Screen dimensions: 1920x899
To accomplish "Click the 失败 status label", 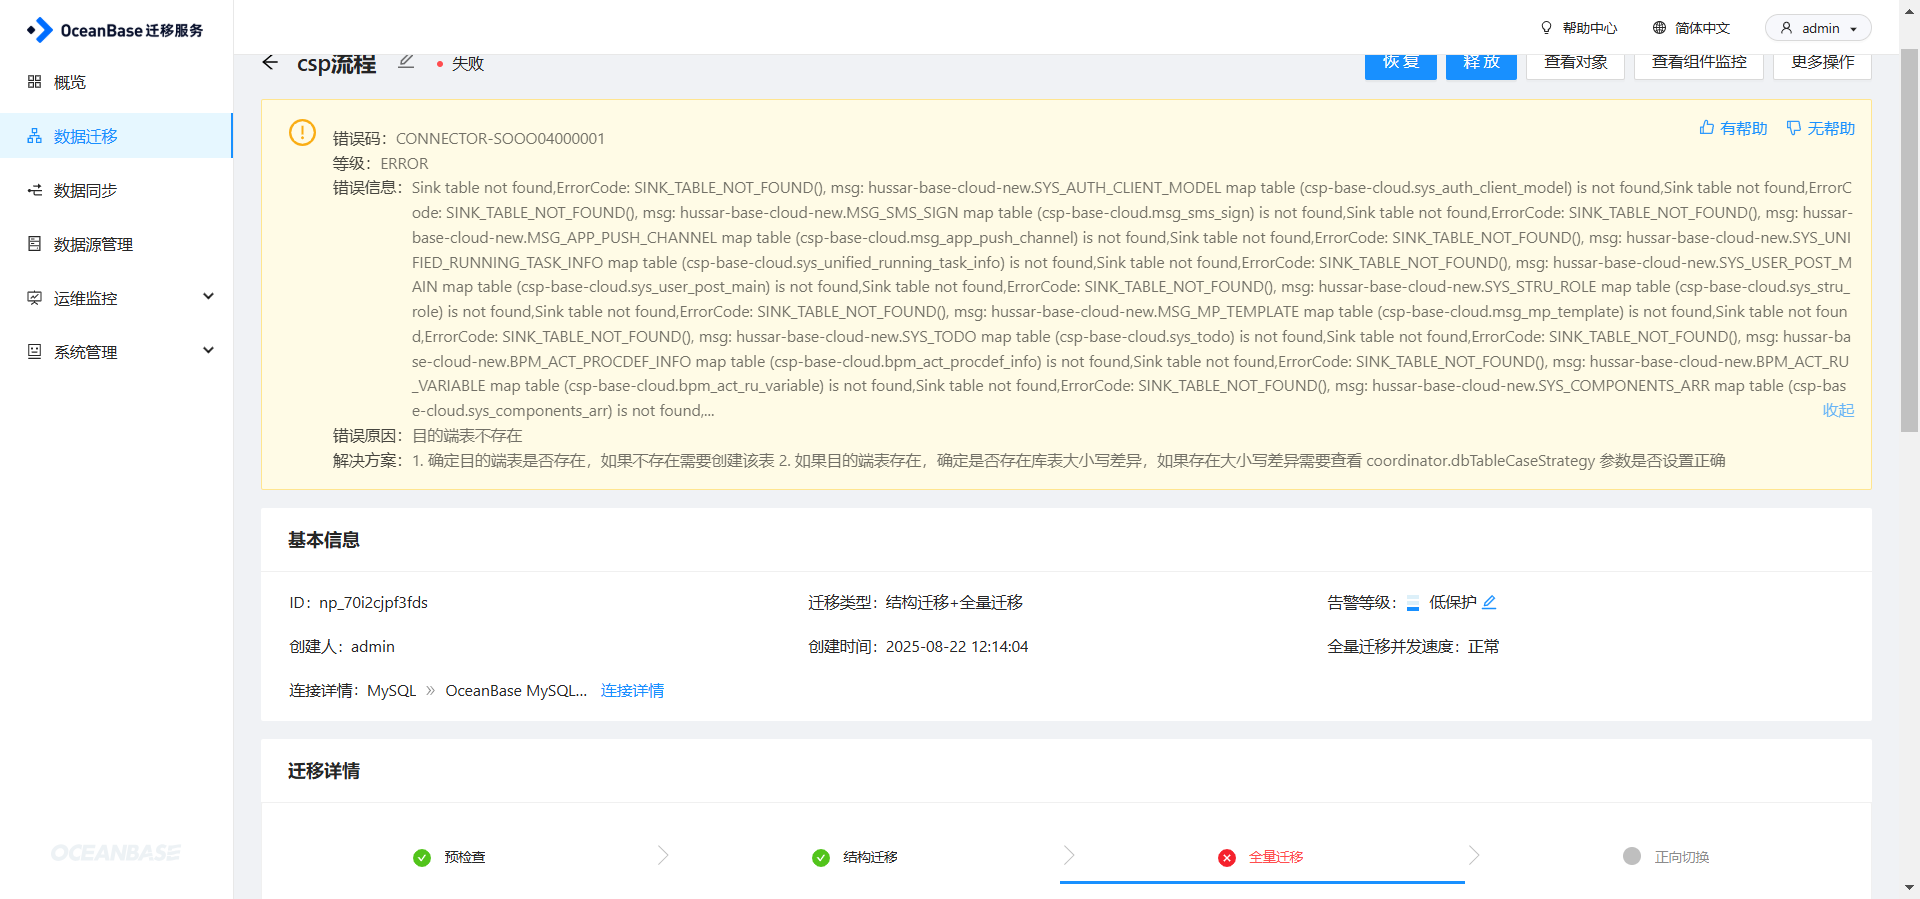I will (468, 63).
